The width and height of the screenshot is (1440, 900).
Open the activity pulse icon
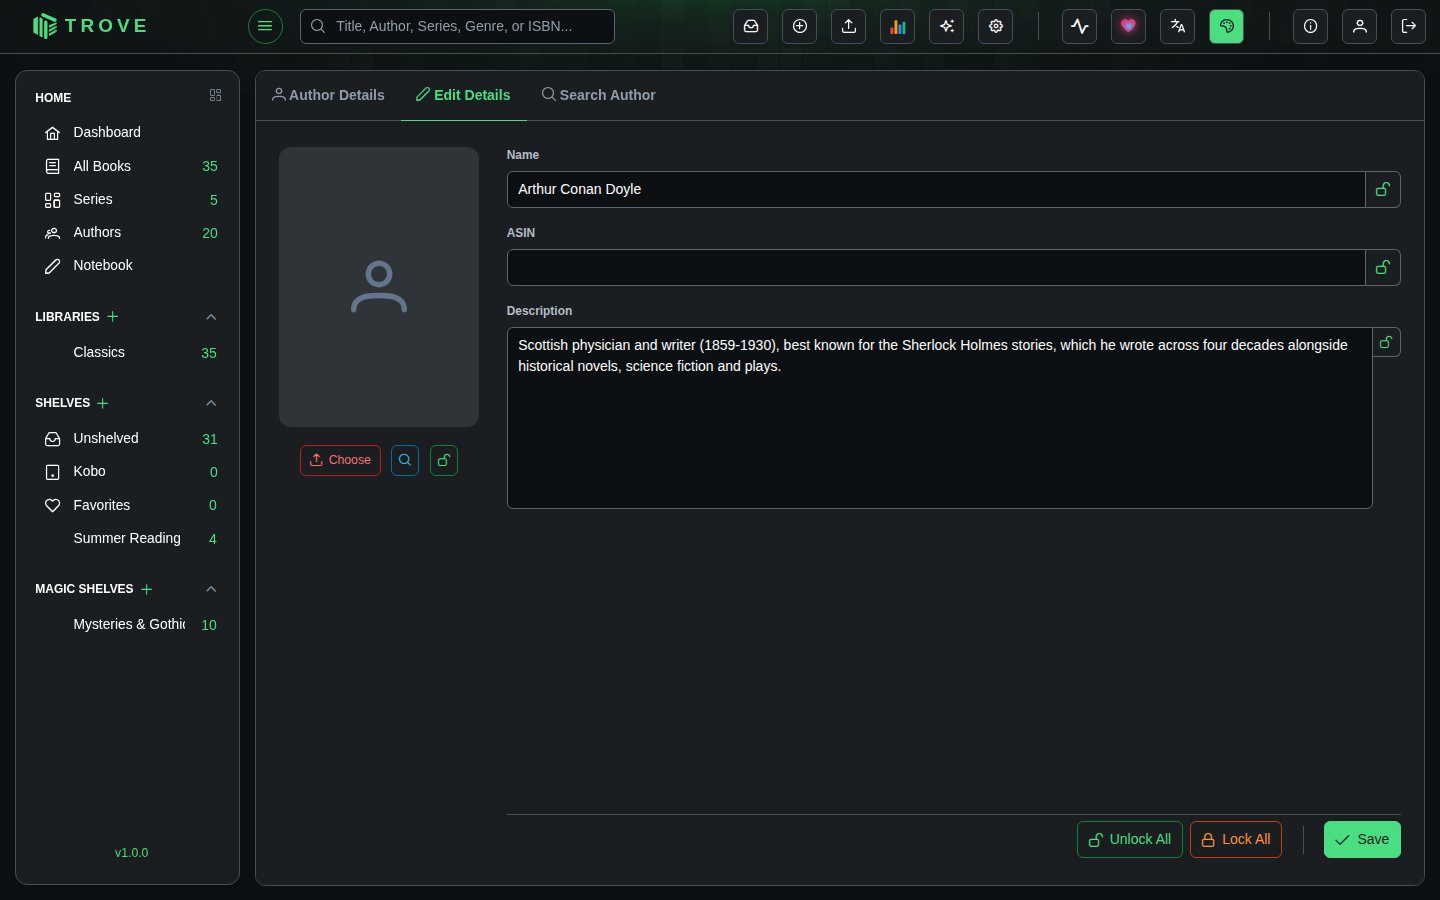click(1080, 27)
